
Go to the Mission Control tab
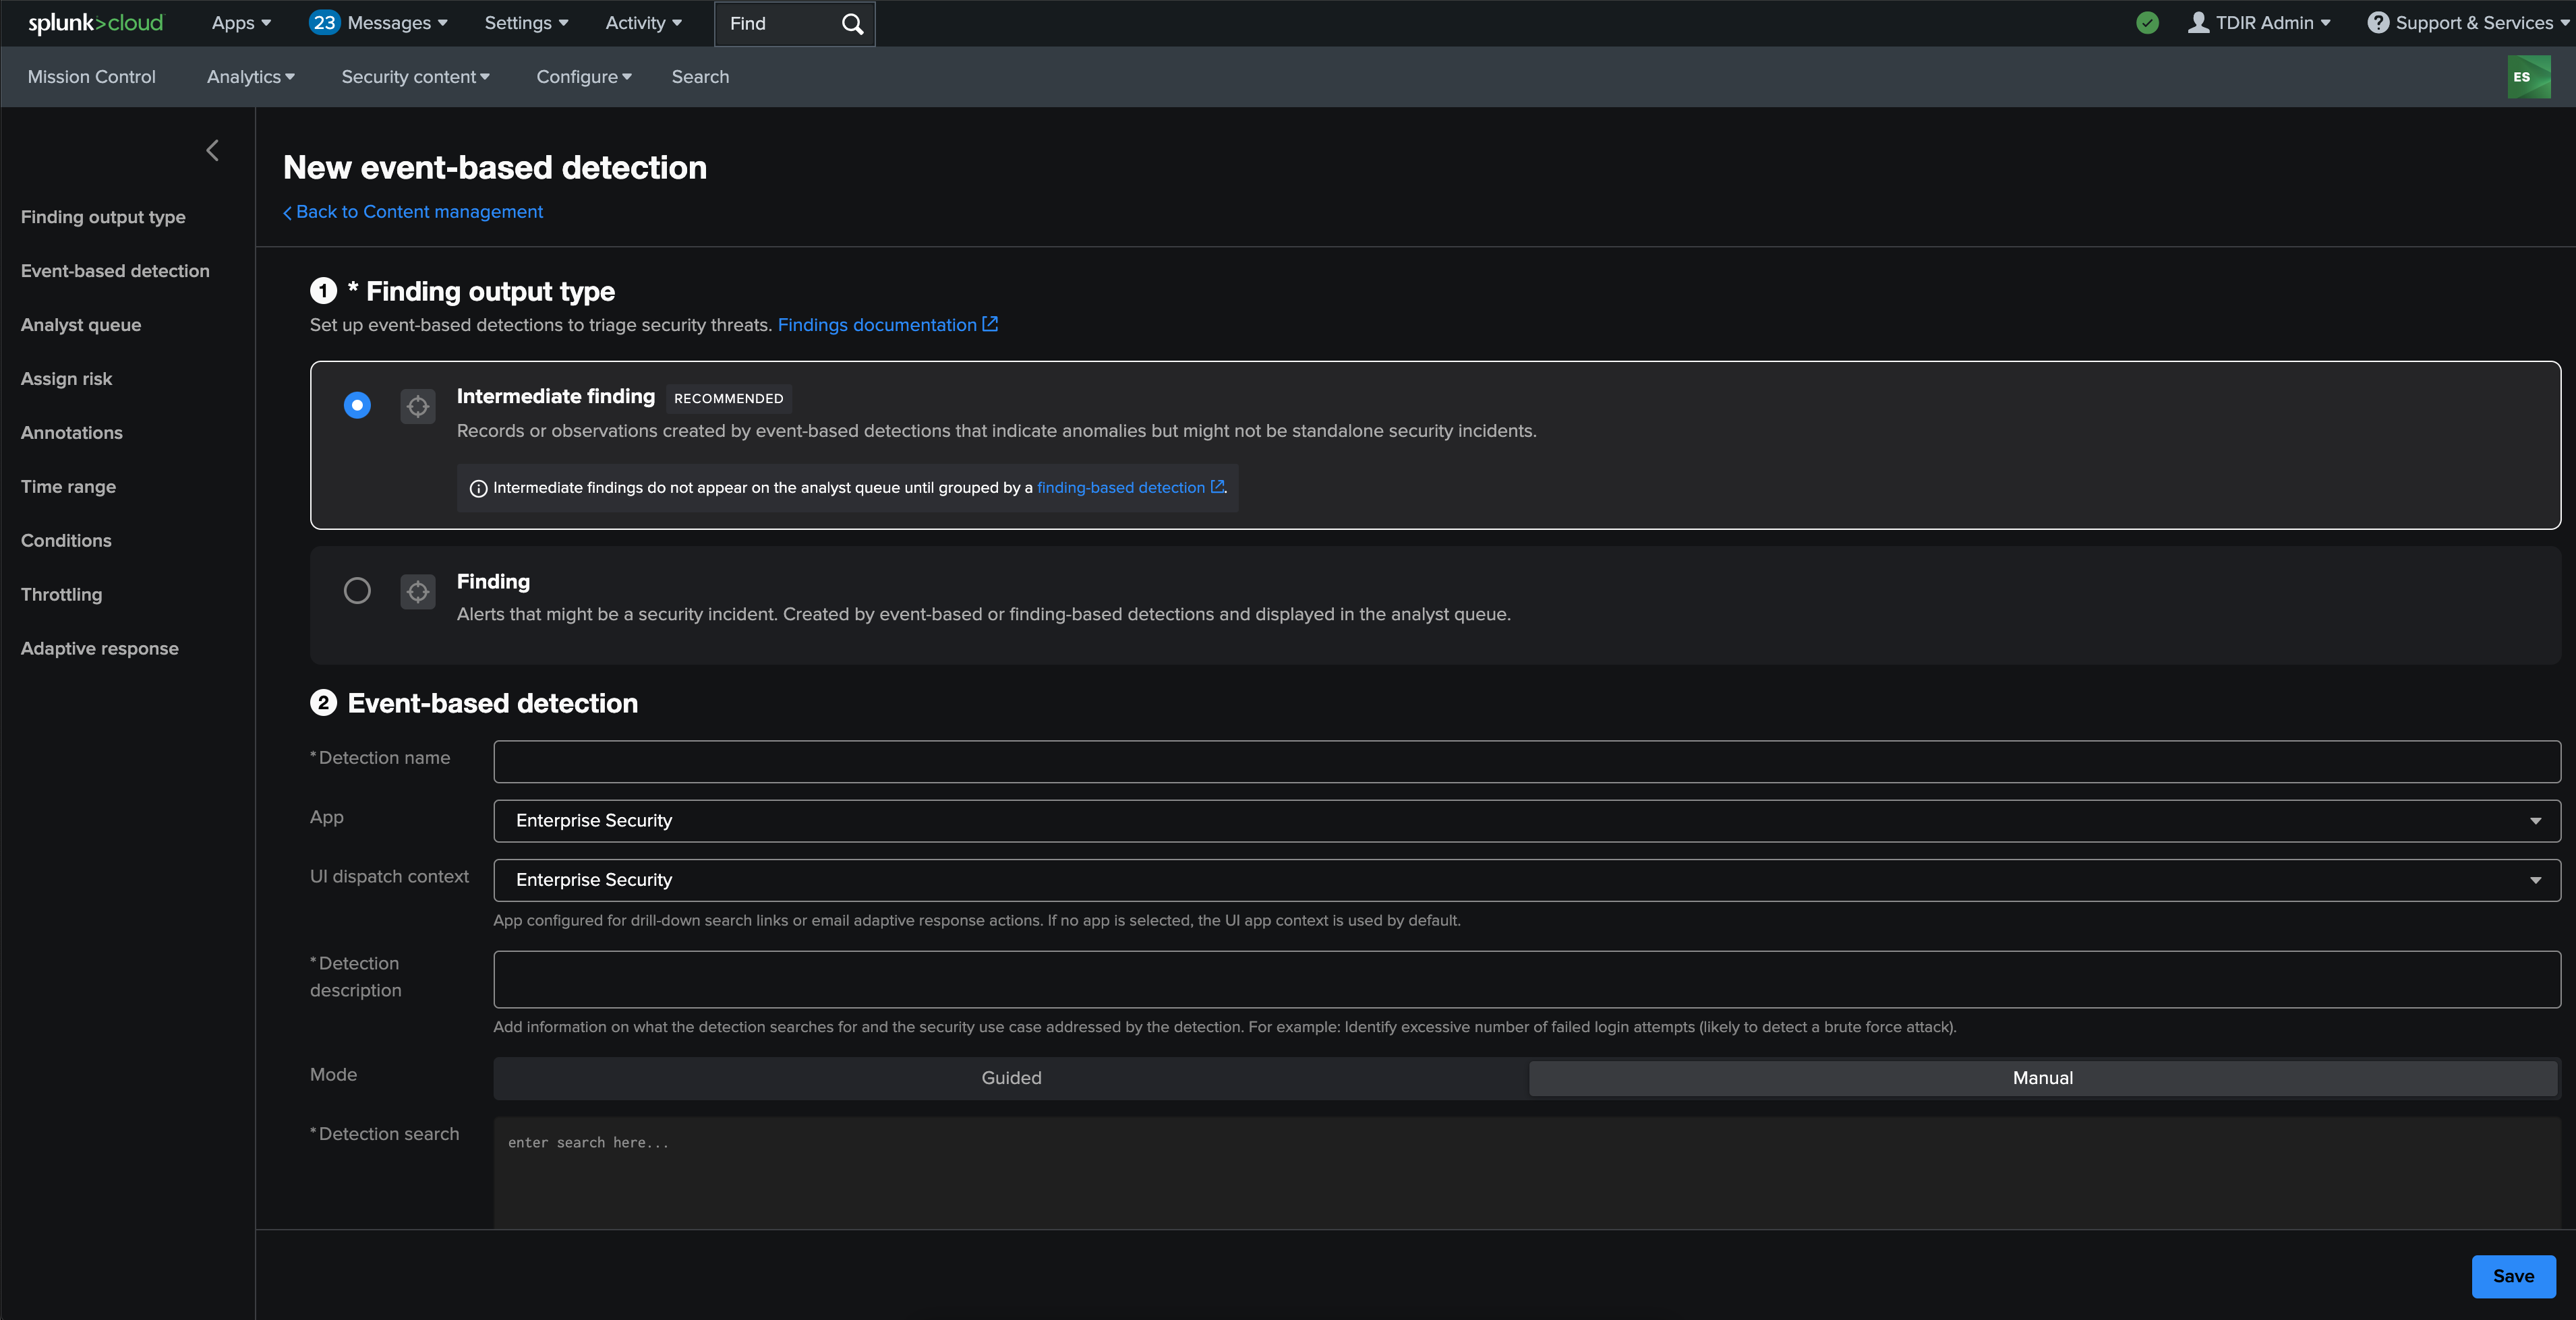(92, 77)
